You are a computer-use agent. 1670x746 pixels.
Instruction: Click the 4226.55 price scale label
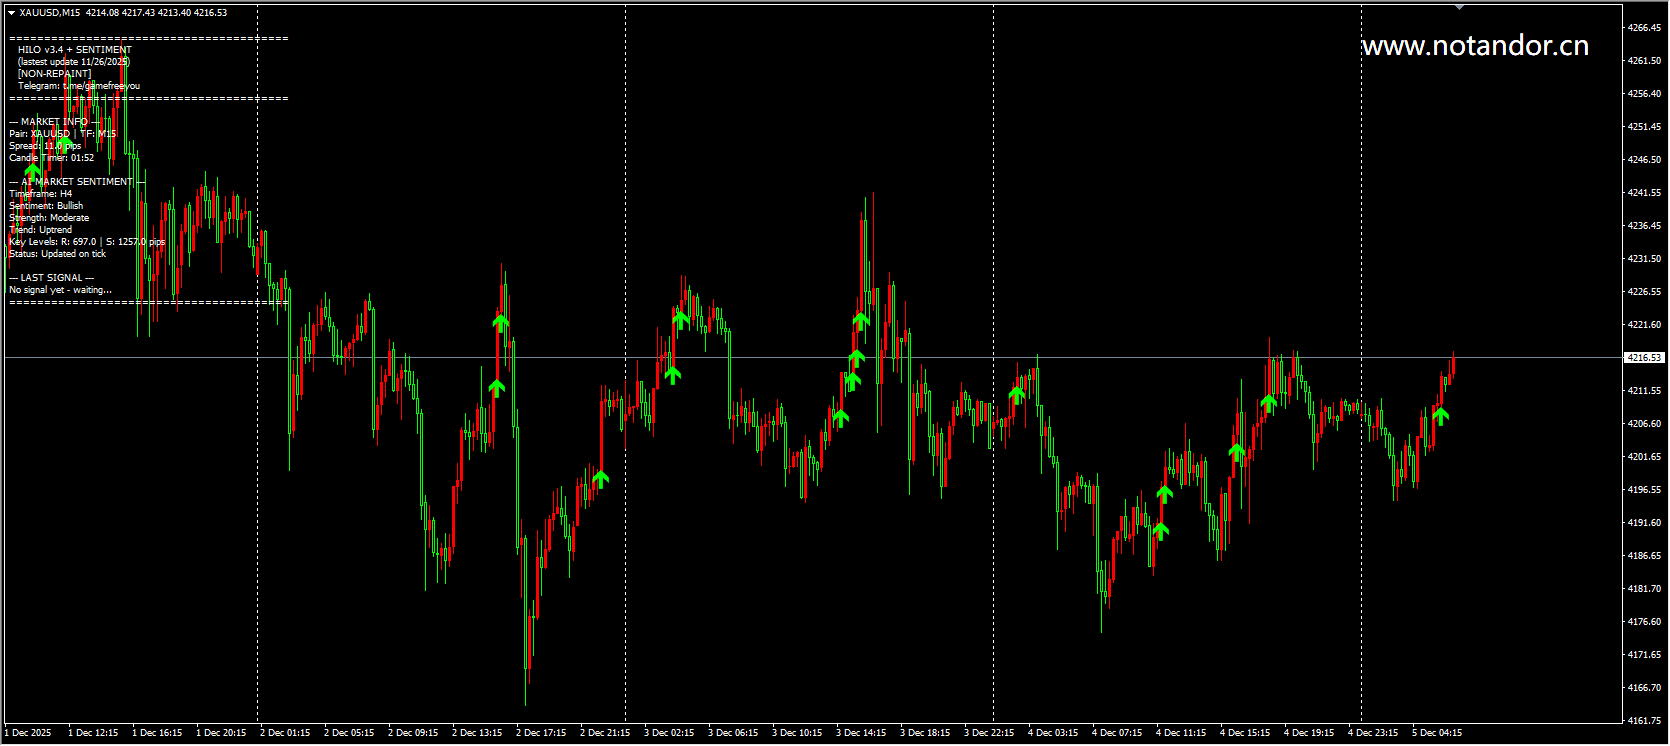[1645, 292]
